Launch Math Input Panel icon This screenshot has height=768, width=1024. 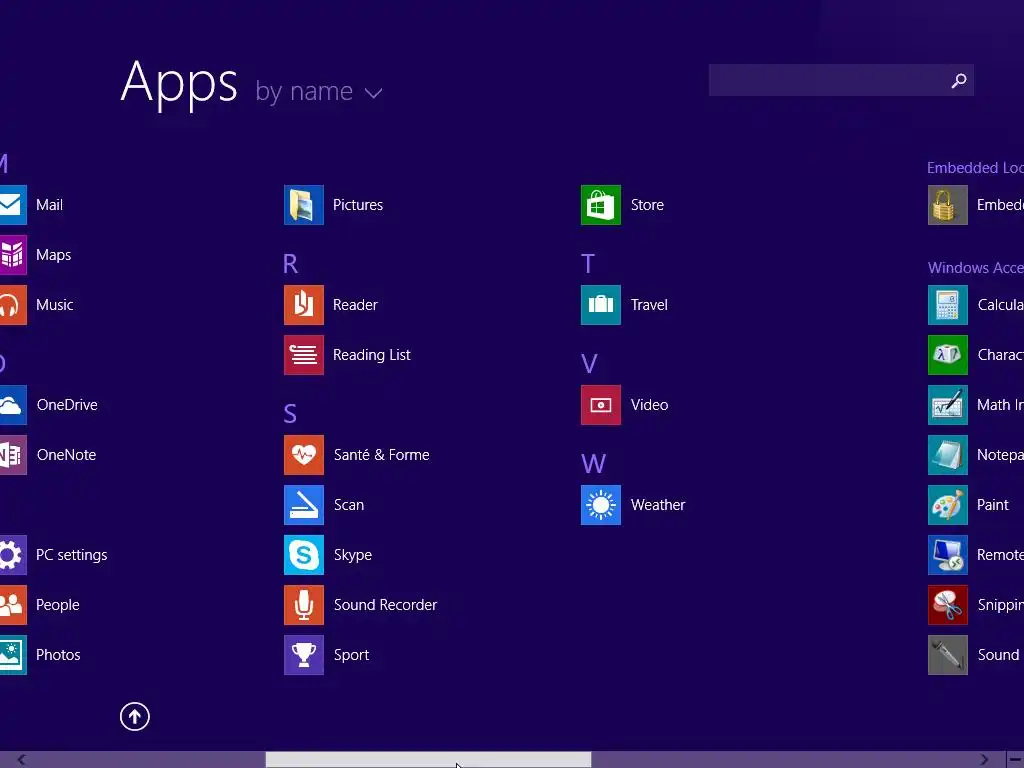coord(948,405)
